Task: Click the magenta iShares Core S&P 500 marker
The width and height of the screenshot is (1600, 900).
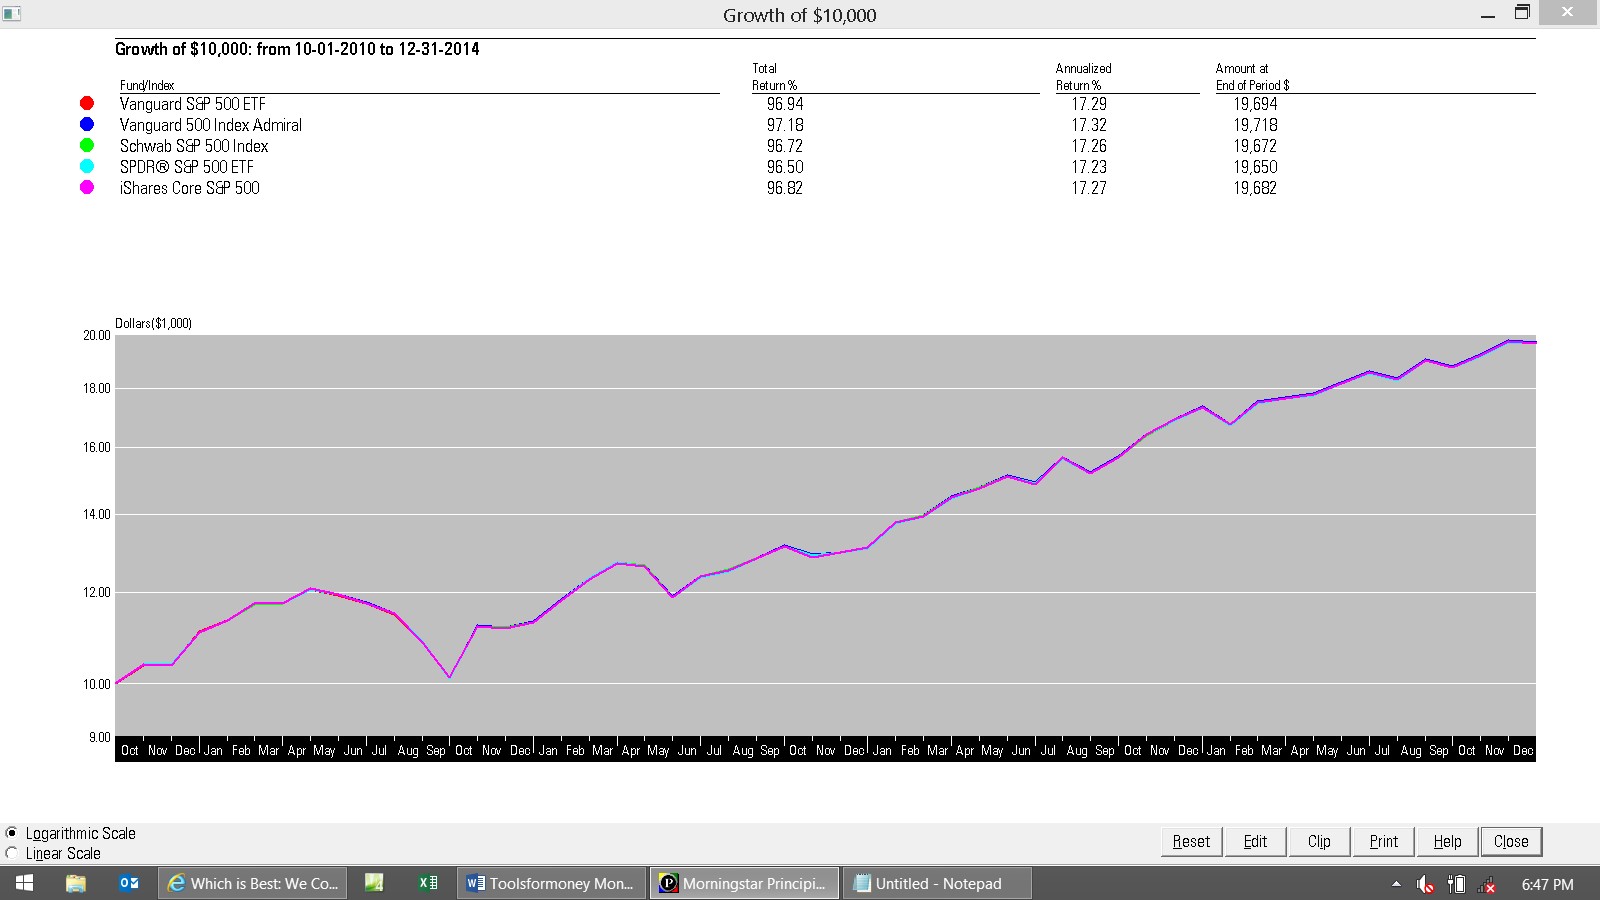Action: point(87,187)
